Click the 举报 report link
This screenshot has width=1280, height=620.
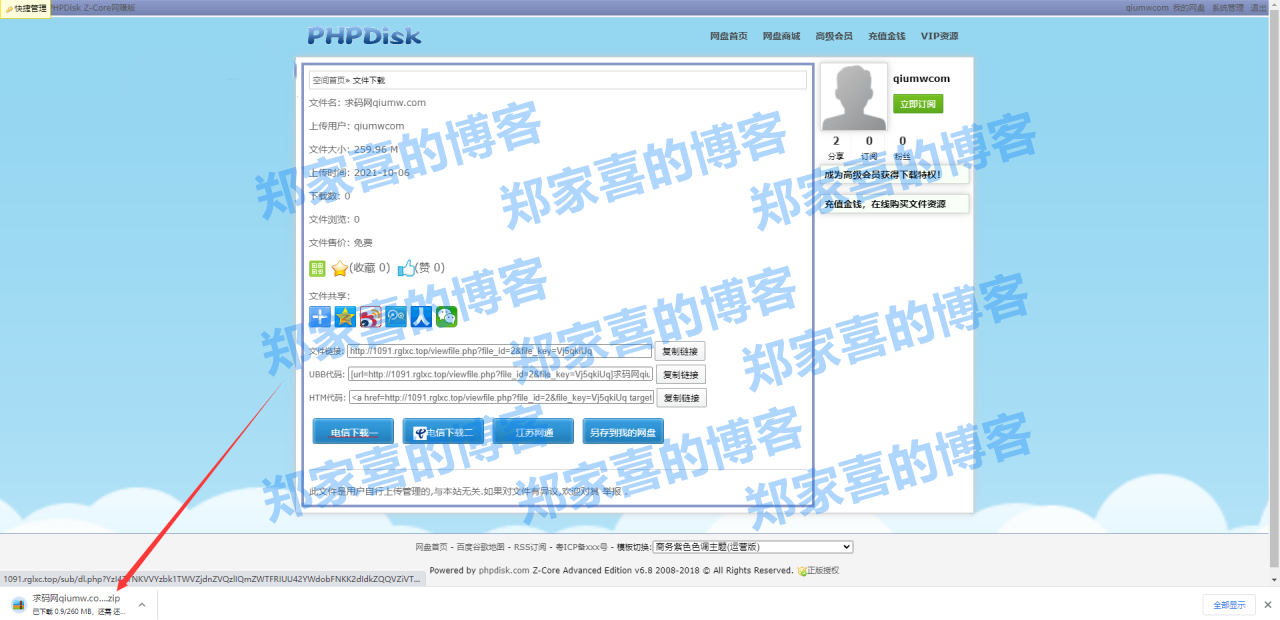coord(612,492)
